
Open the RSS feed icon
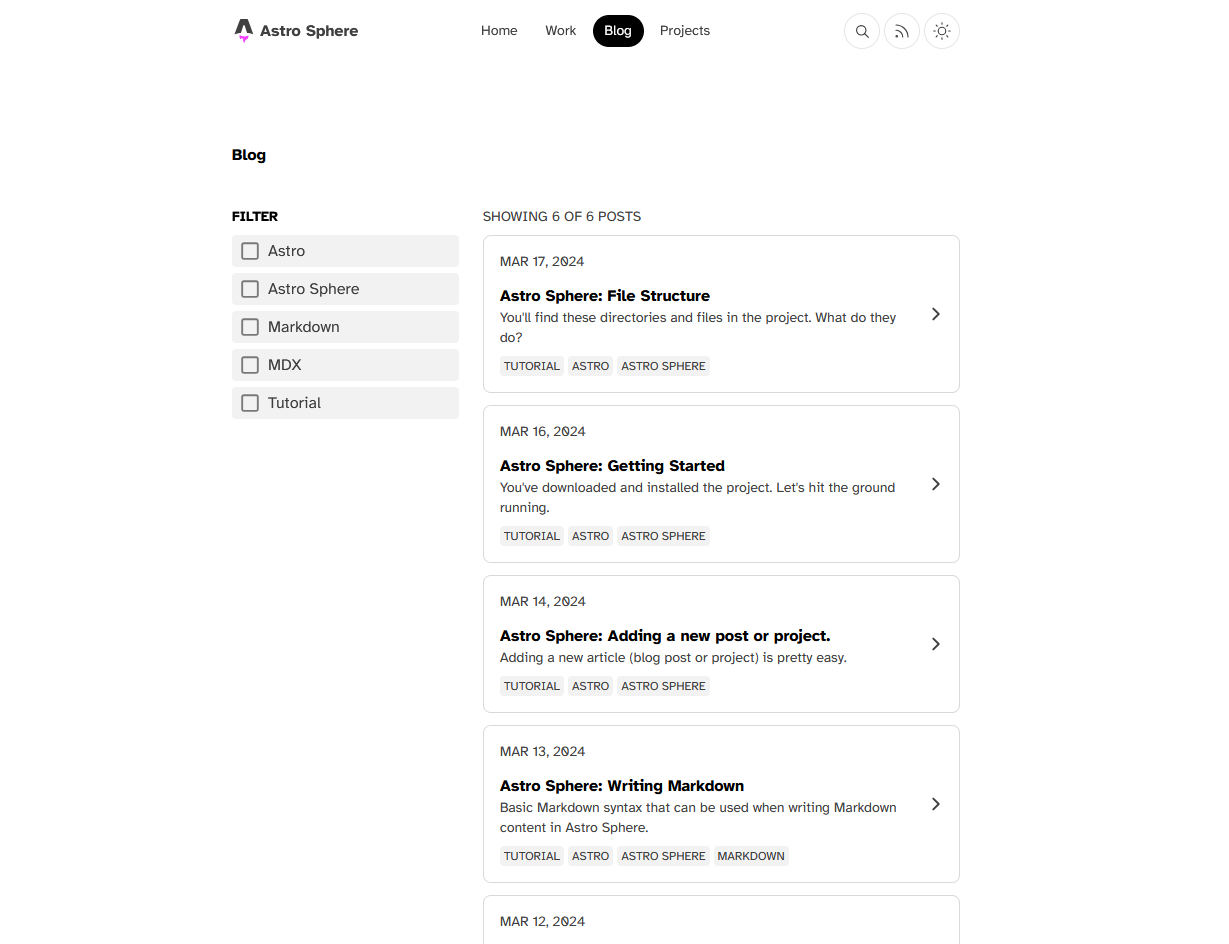pos(902,31)
